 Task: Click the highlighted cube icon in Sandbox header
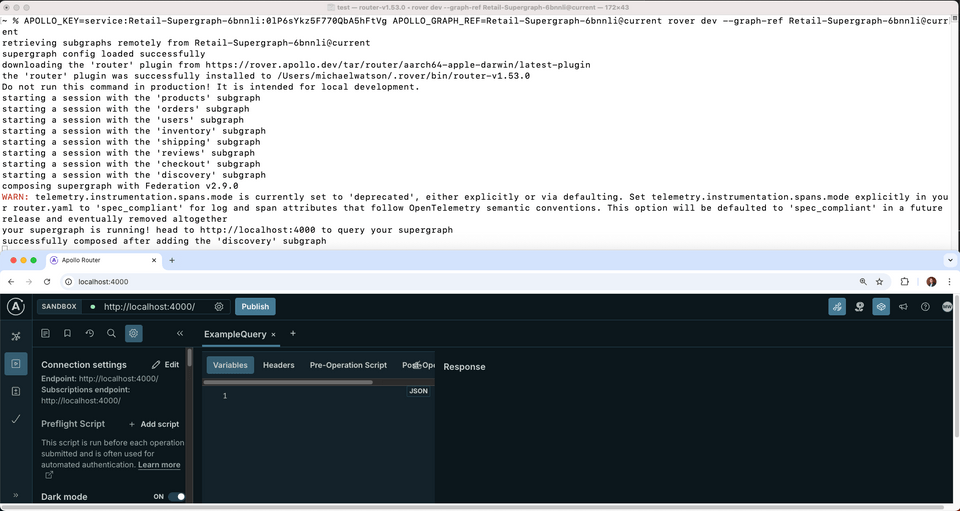point(881,307)
